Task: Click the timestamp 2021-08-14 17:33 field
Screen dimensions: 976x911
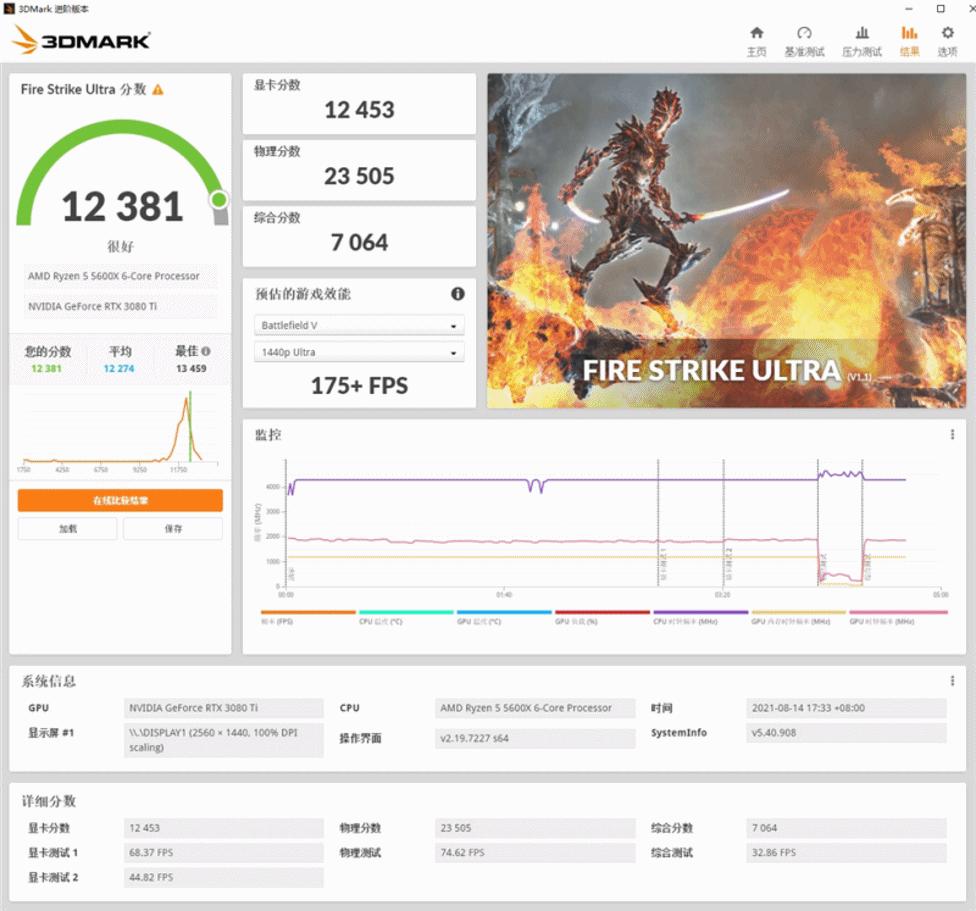Action: click(x=846, y=708)
